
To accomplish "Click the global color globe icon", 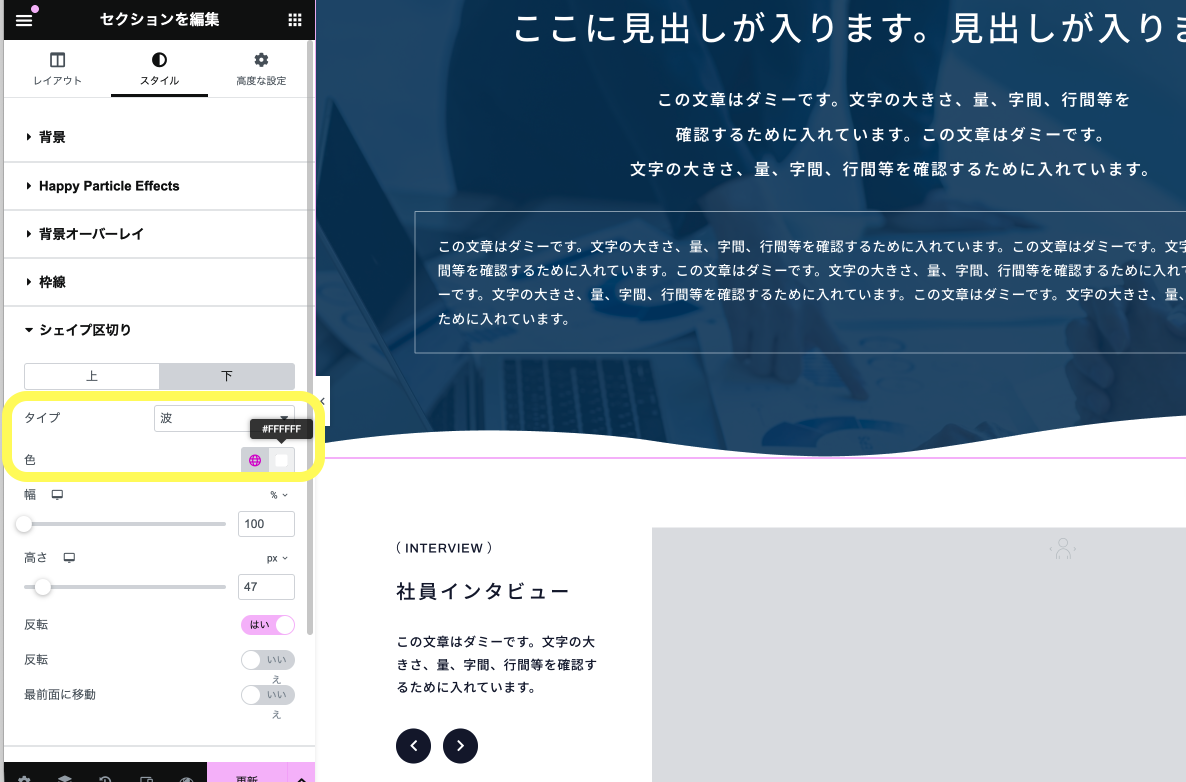I will point(255,460).
